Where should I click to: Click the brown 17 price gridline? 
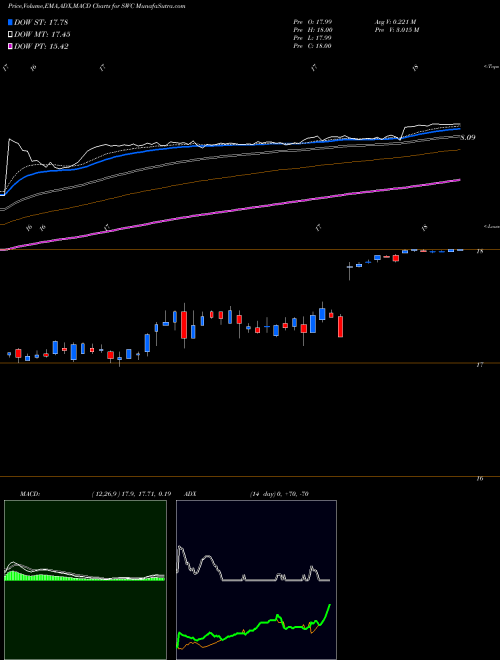point(250,363)
